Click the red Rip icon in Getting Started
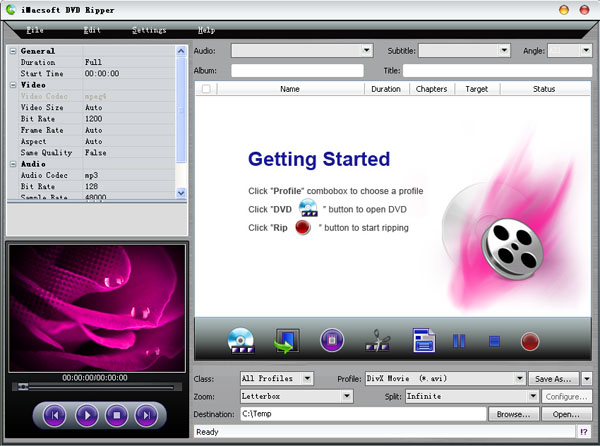Screen dimensions: 600x446 tap(303, 227)
